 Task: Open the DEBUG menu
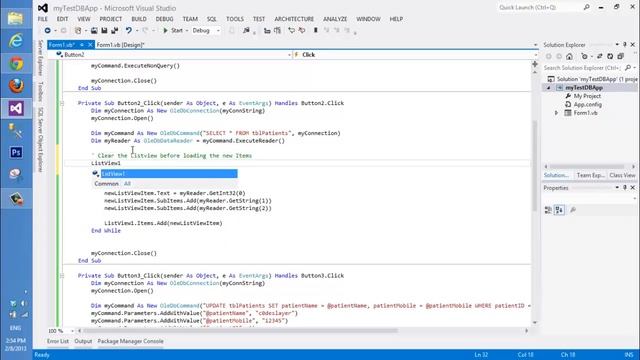pos(164,19)
